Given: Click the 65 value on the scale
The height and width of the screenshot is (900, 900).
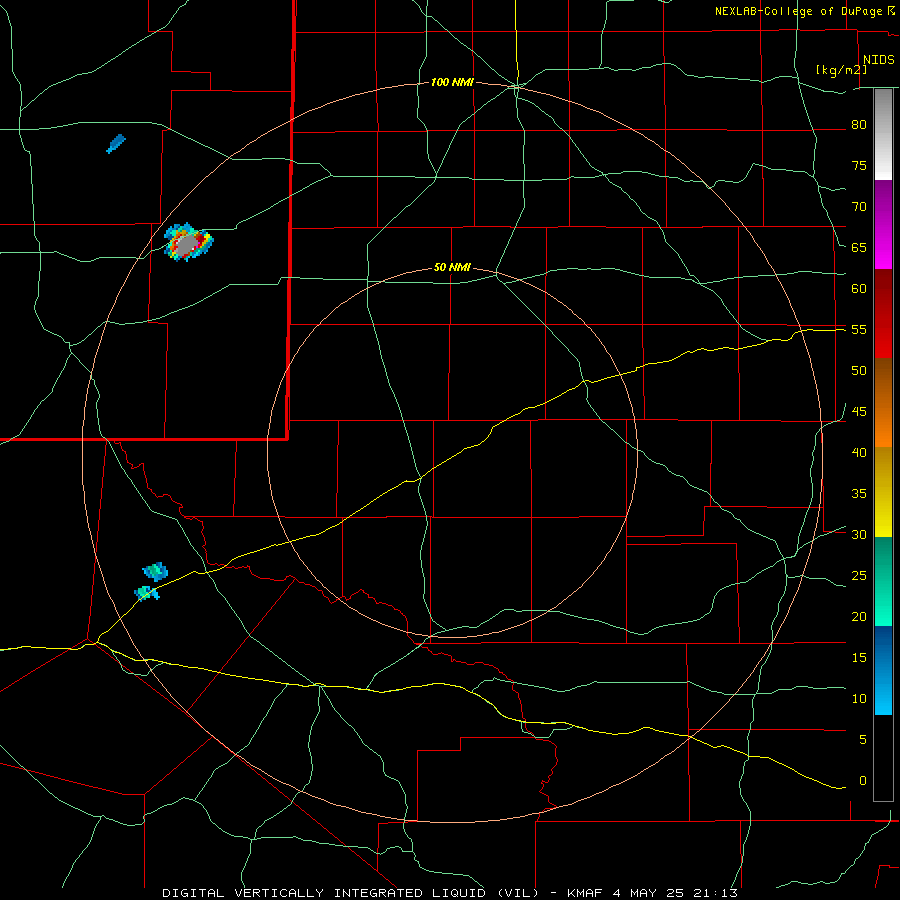Looking at the screenshot, I should [859, 247].
